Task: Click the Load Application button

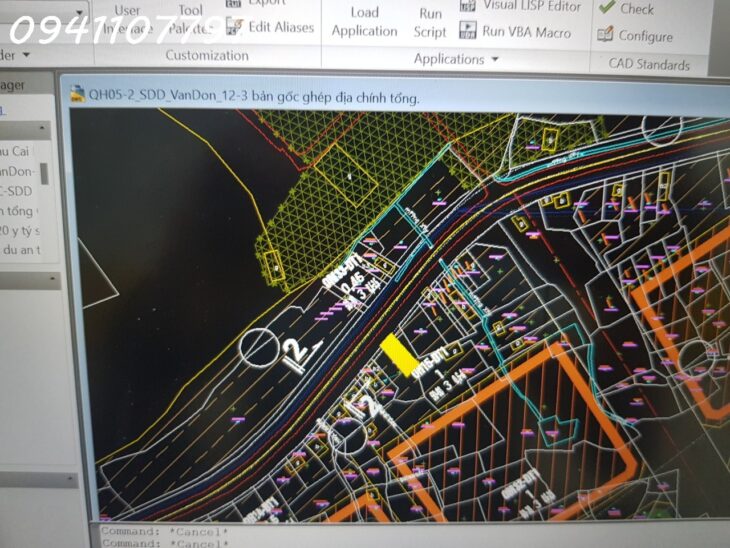Action: tap(364, 21)
